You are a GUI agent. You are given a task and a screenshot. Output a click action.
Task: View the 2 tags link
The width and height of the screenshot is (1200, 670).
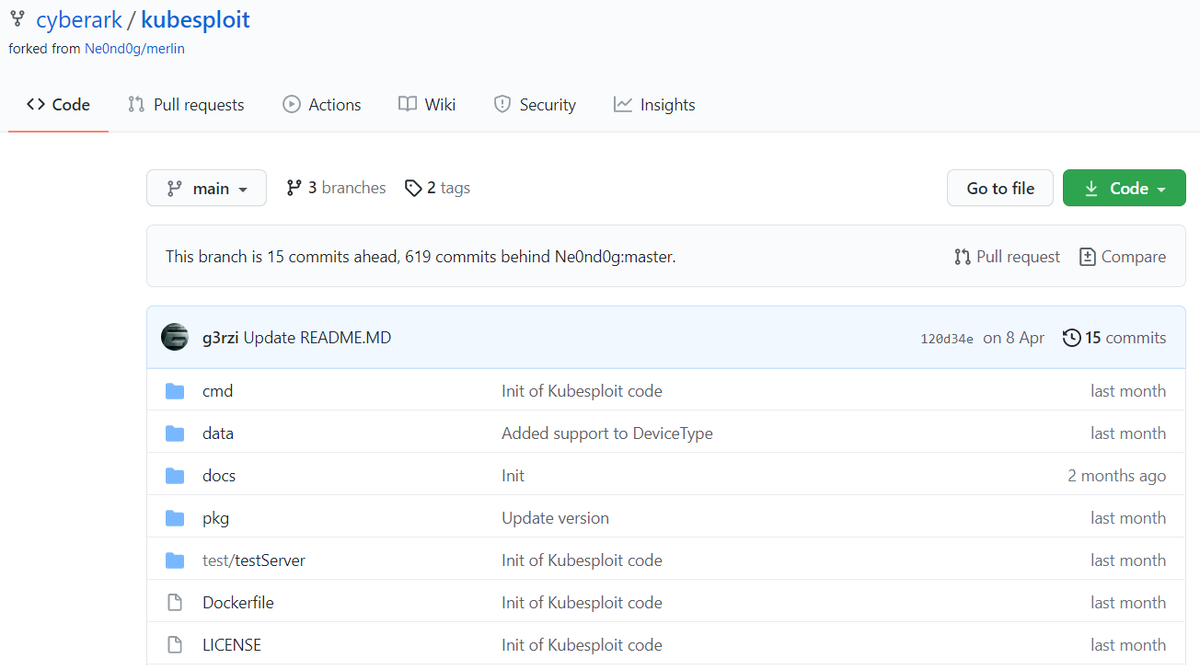coord(437,188)
